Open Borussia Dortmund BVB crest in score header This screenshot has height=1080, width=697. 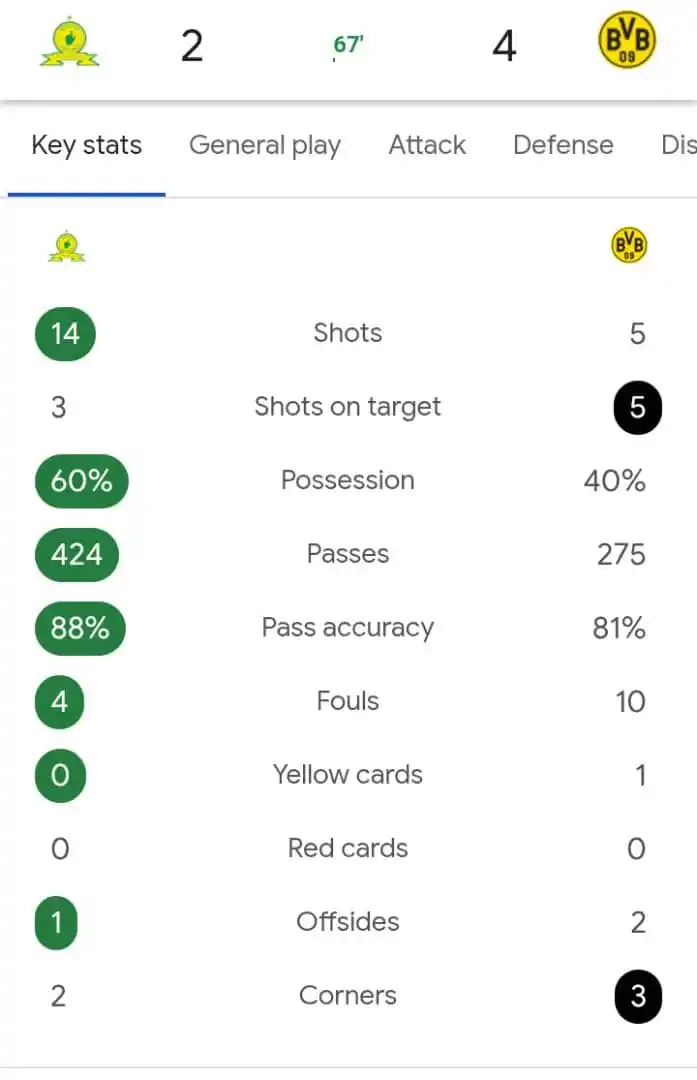coord(626,41)
